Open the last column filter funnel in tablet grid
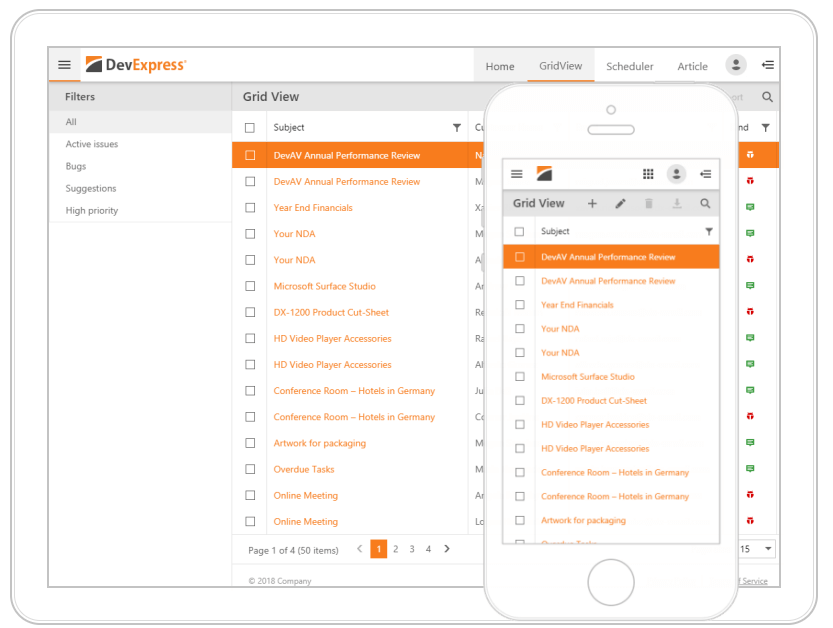Screen dimensions: 833x628 [x=766, y=128]
